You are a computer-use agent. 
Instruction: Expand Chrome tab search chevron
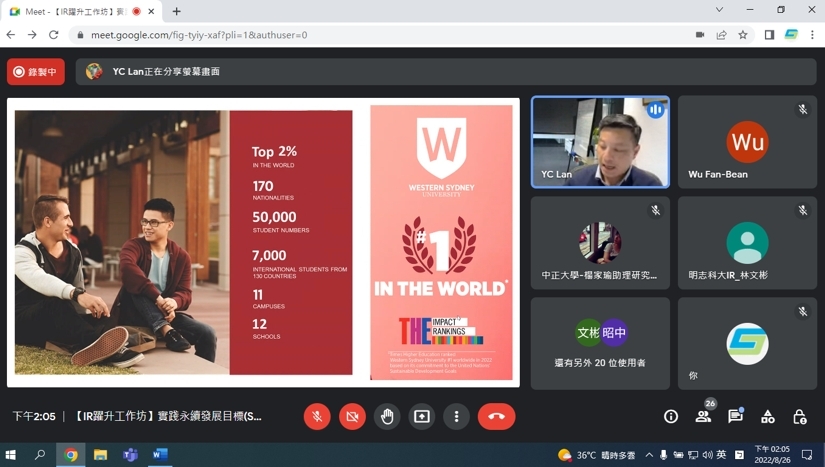point(719,9)
